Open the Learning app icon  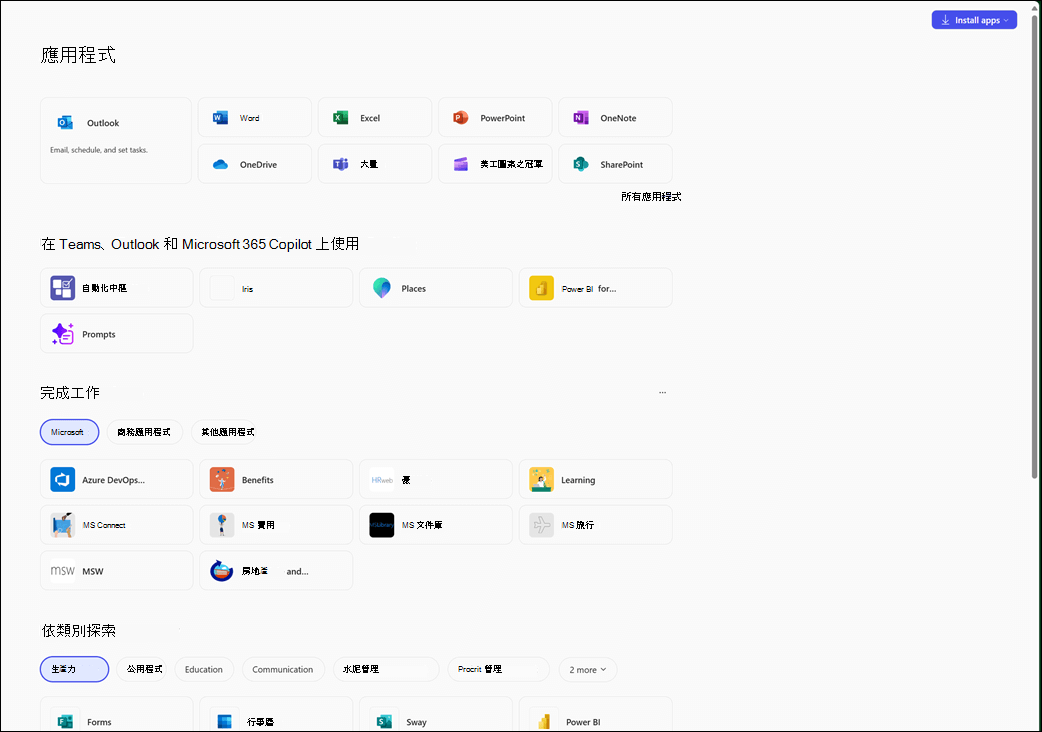pos(542,479)
